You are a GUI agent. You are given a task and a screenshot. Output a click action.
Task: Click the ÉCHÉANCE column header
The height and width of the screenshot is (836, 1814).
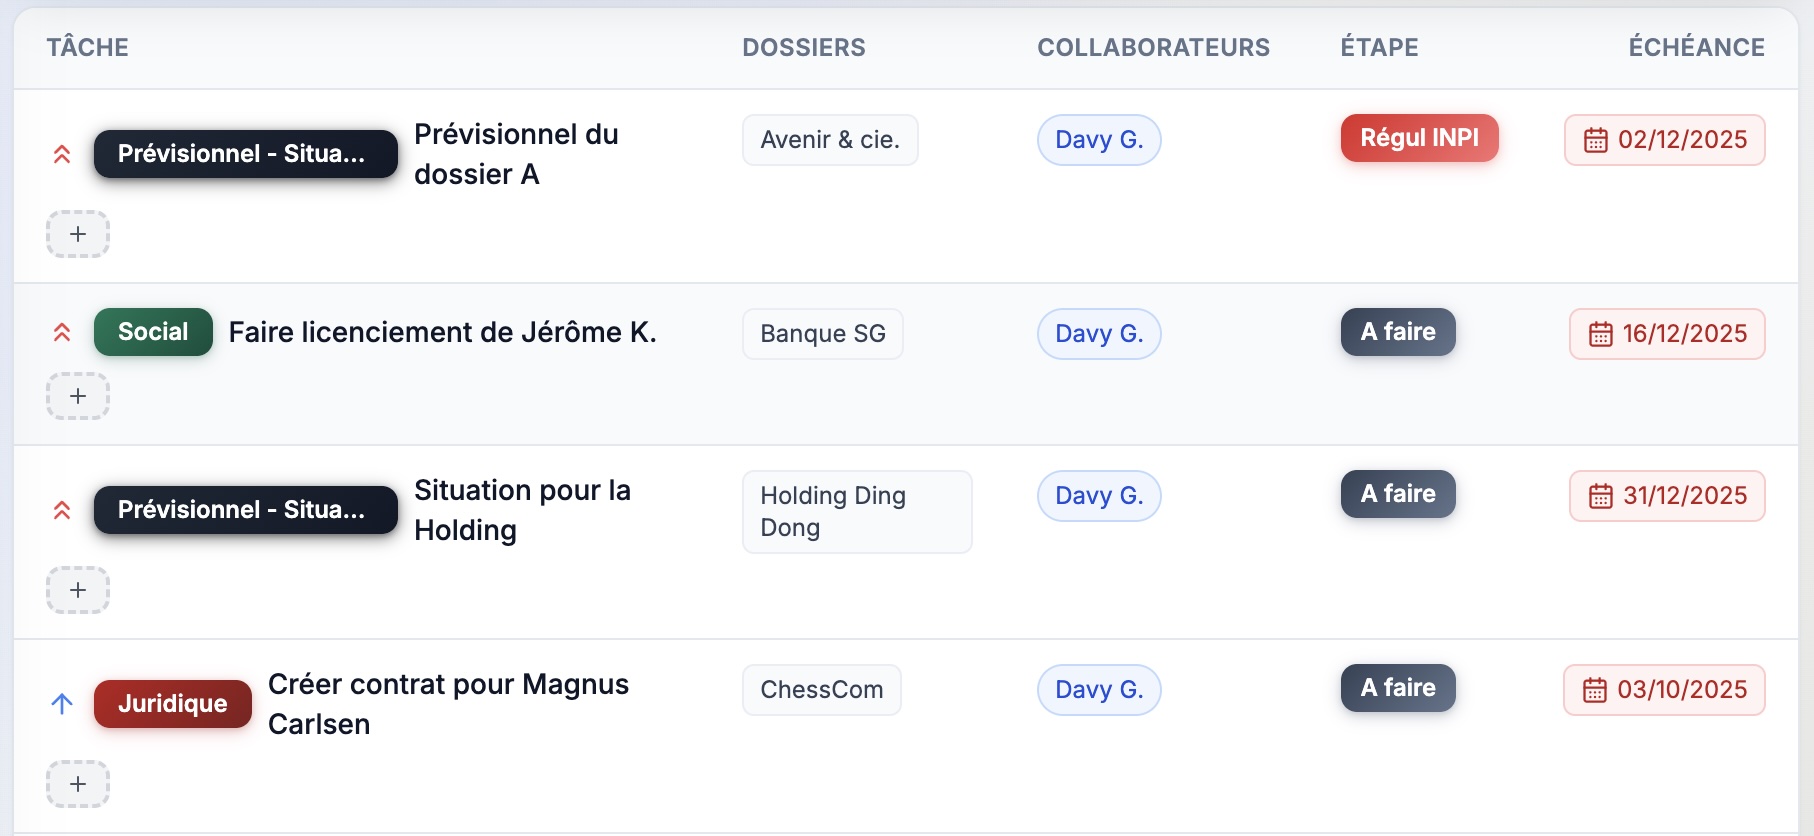point(1697,46)
